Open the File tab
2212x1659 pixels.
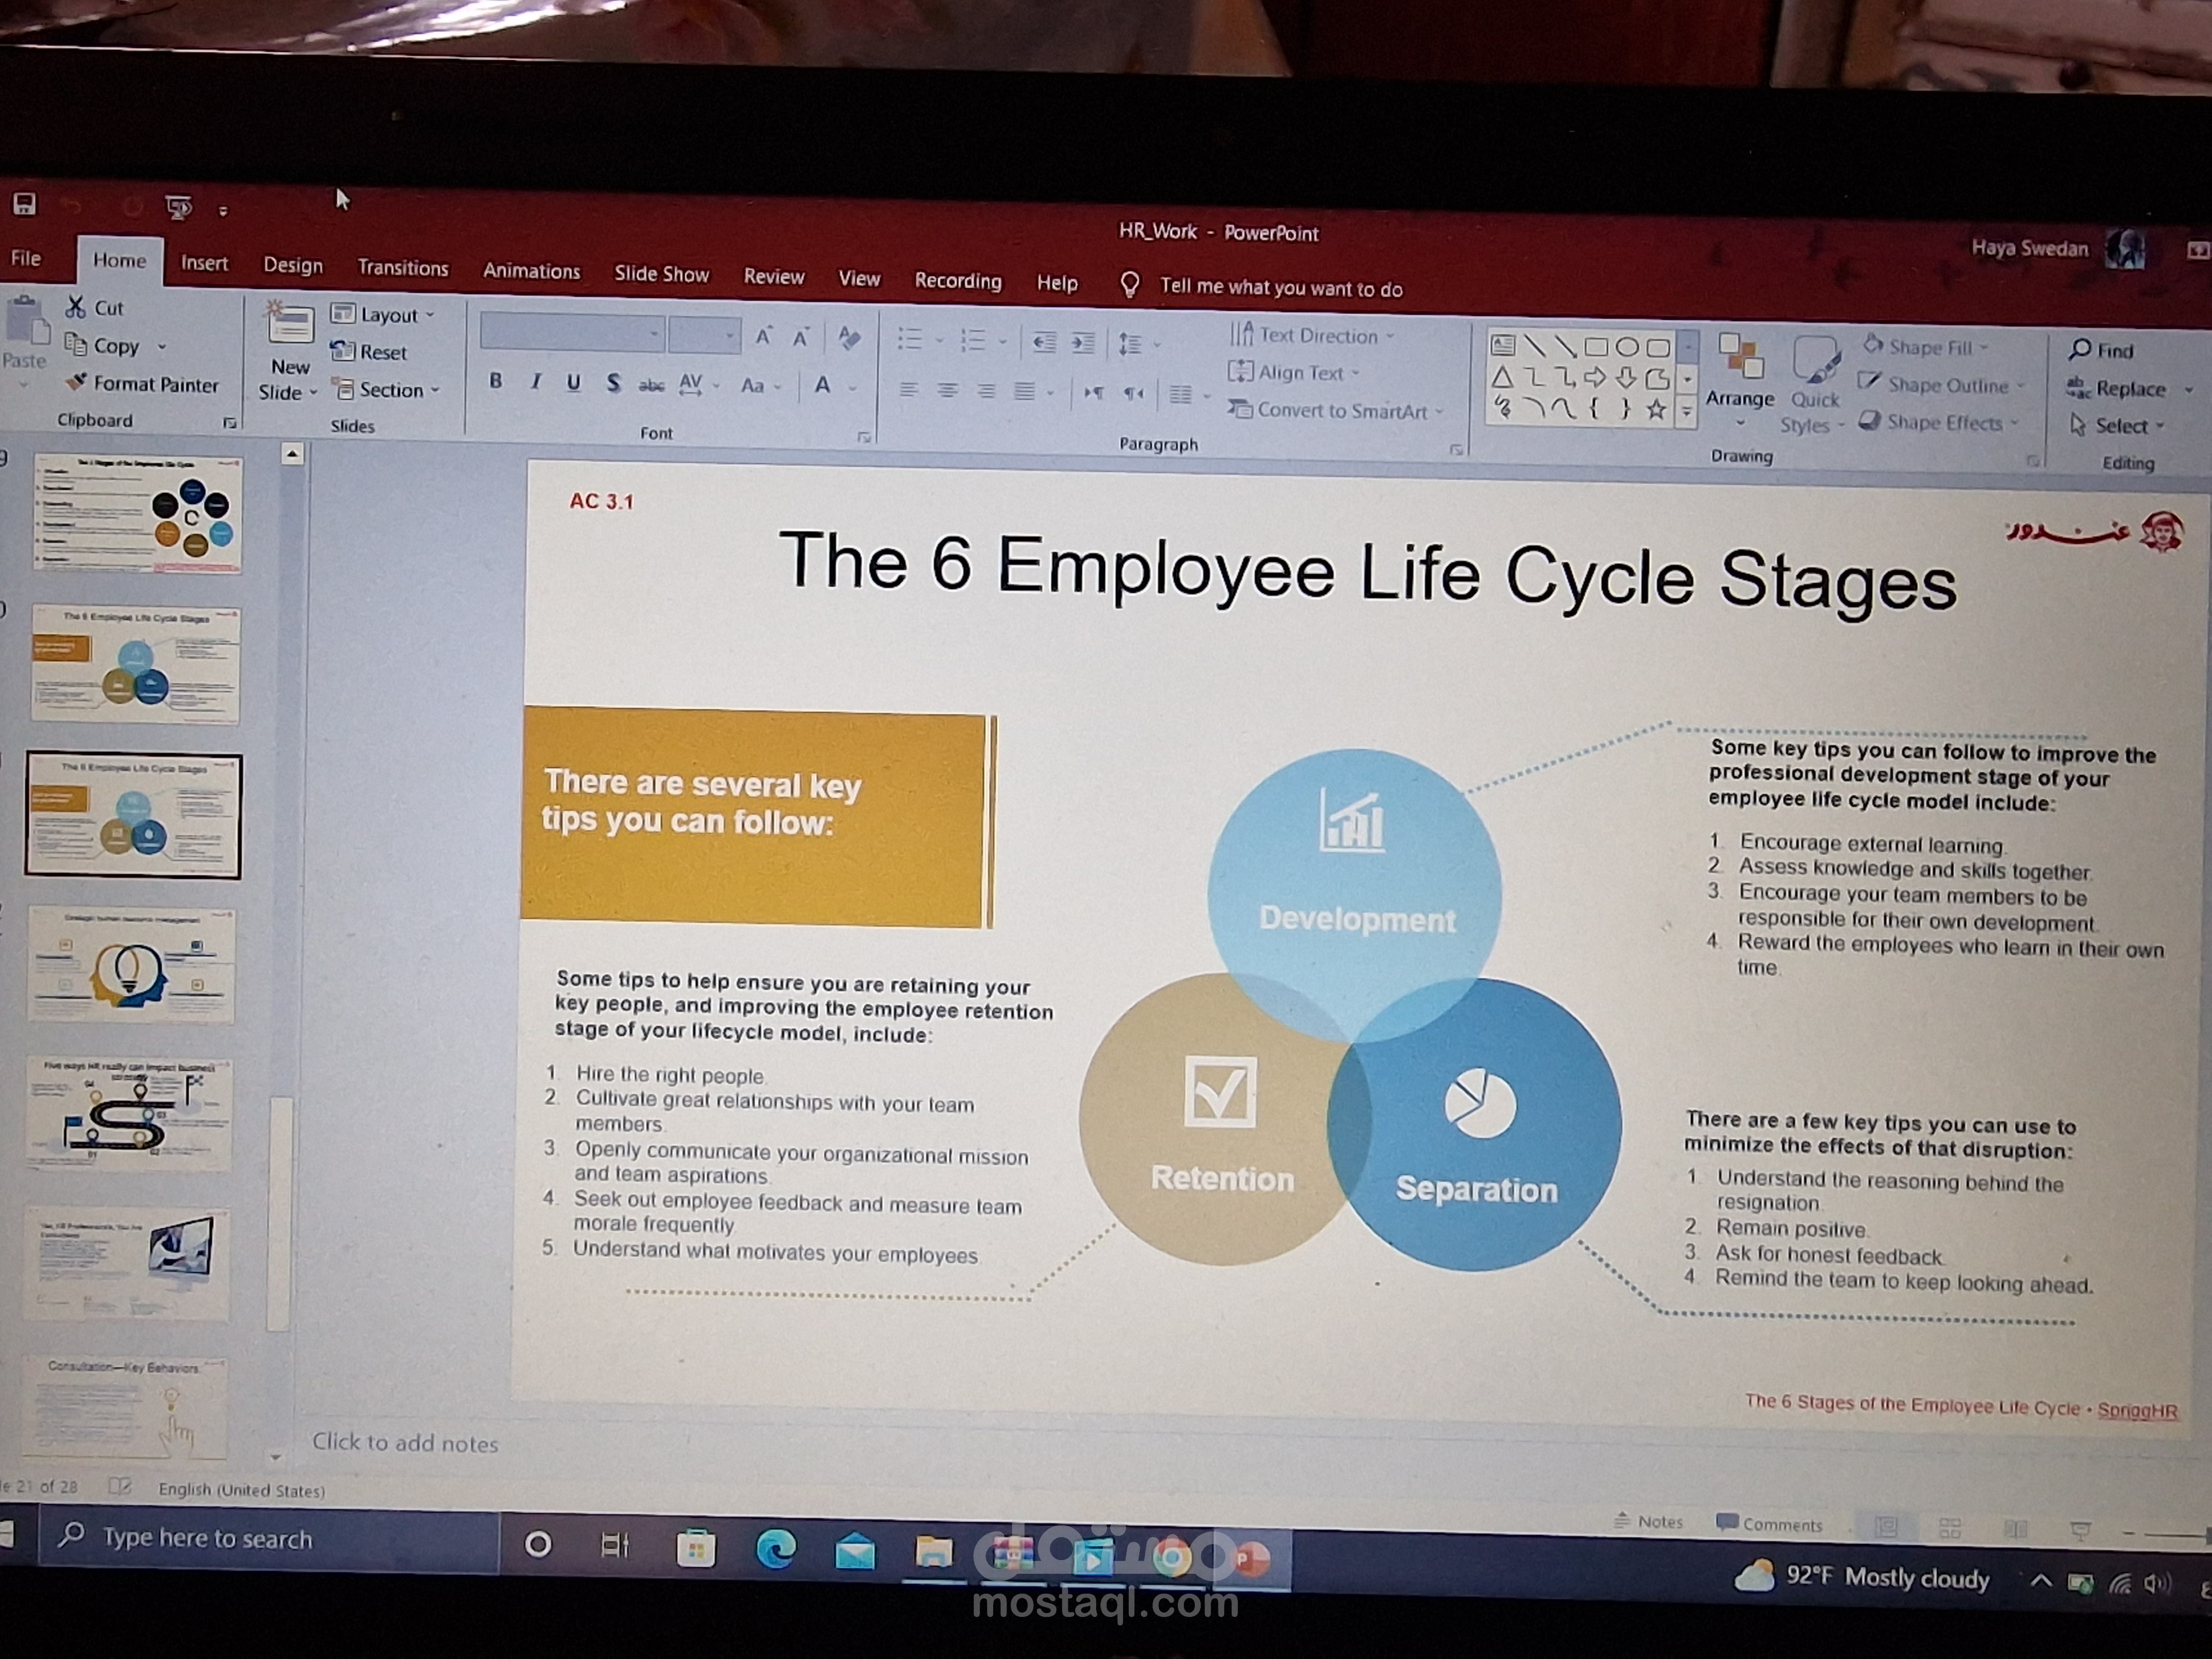(26, 258)
